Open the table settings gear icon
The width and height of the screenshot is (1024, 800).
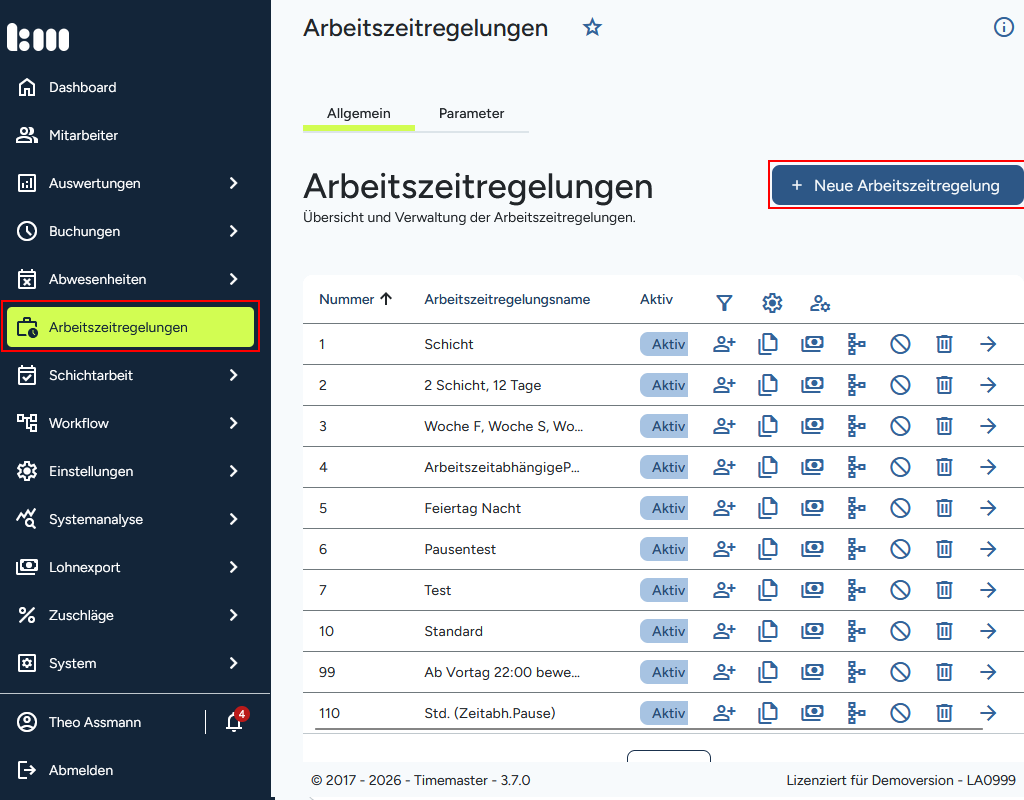coord(772,303)
